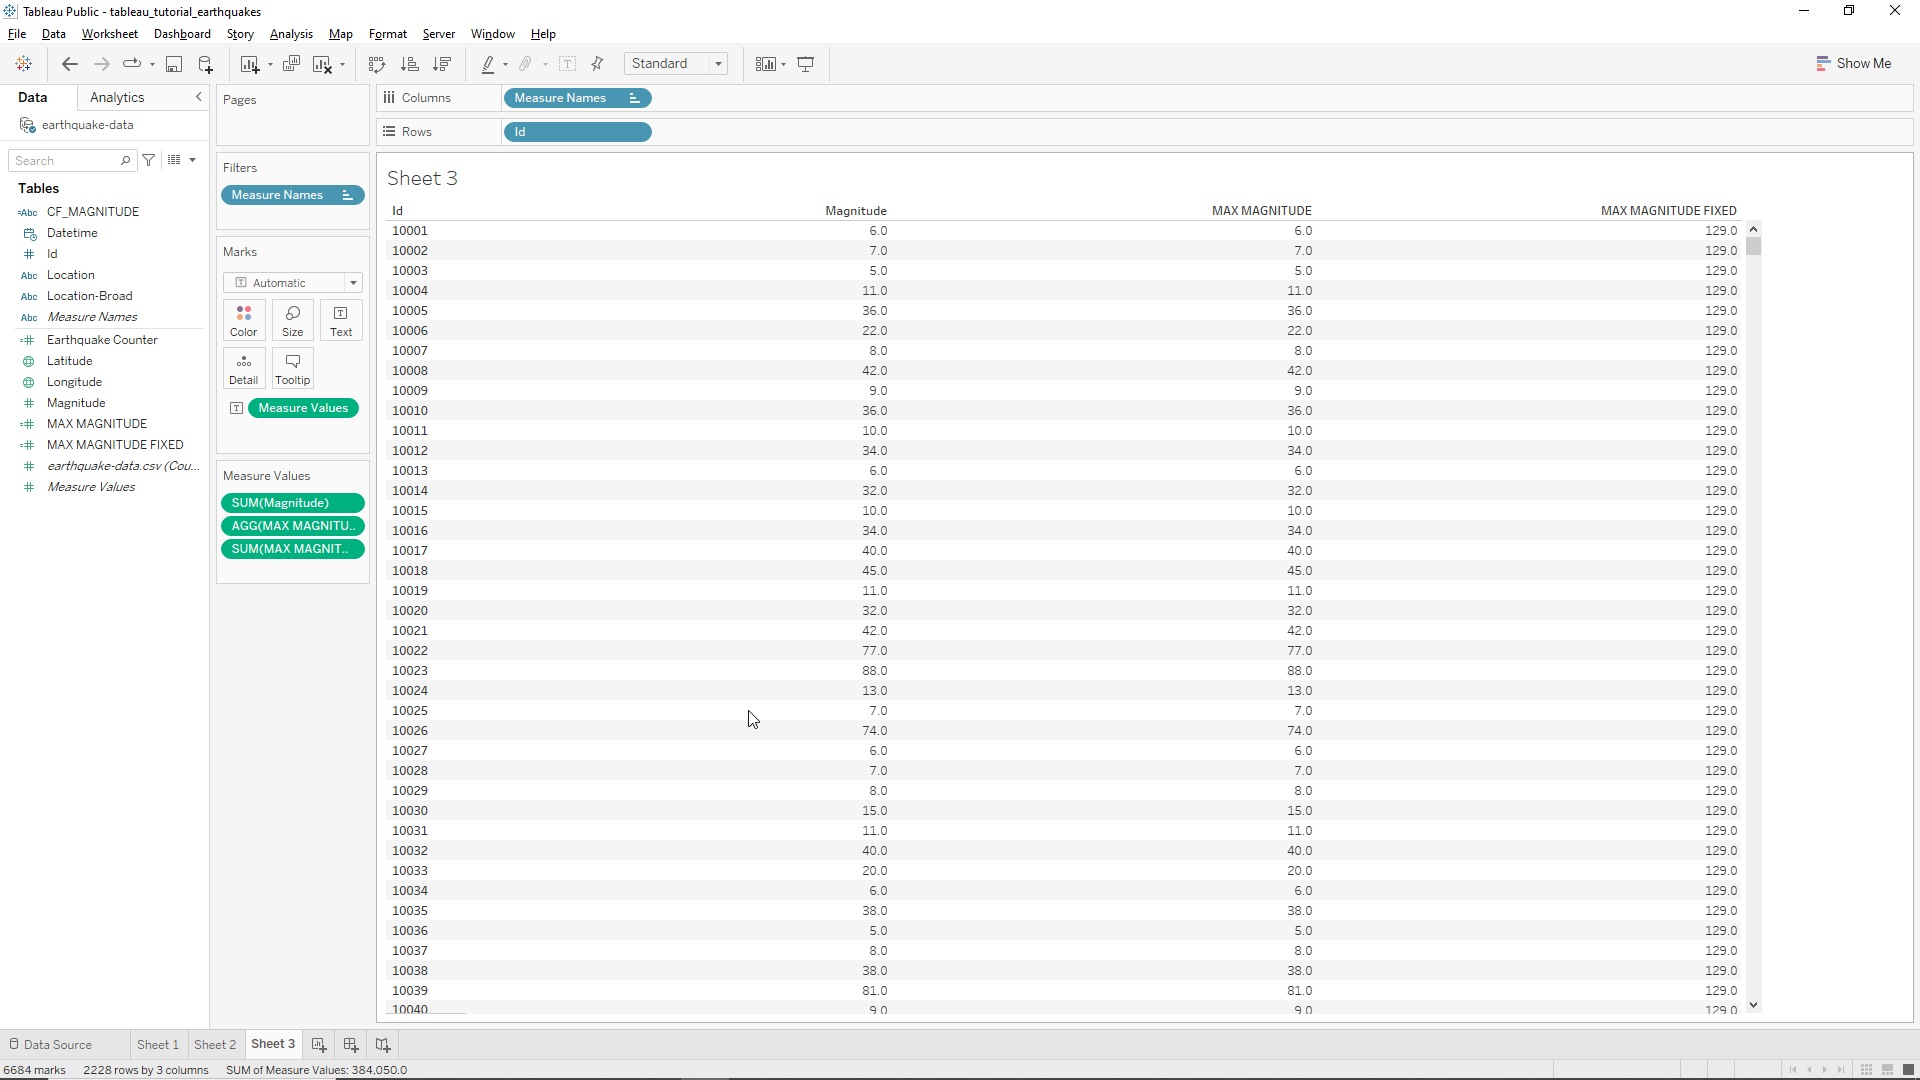This screenshot has height=1080, width=1920.
Task: Open the New Worksheet dropdown arrow
Action: pyautogui.click(x=270, y=65)
